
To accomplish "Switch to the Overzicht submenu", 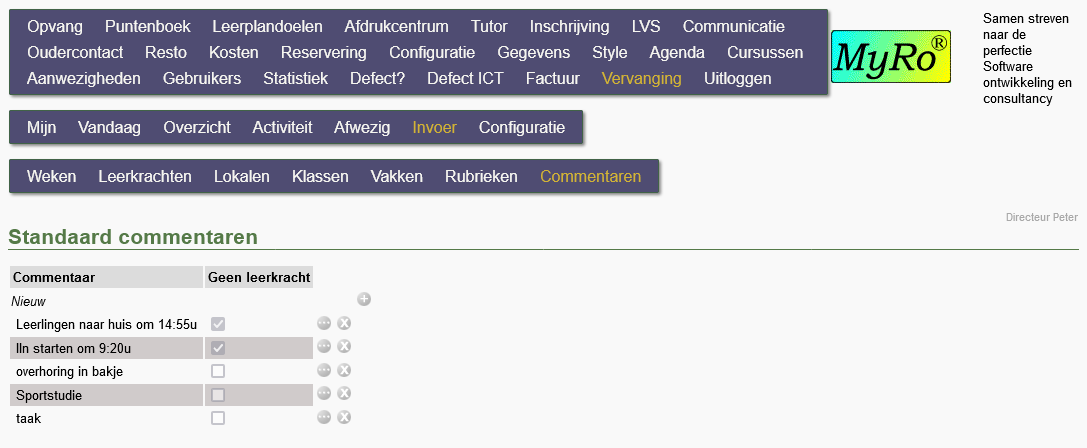I will coord(197,128).
